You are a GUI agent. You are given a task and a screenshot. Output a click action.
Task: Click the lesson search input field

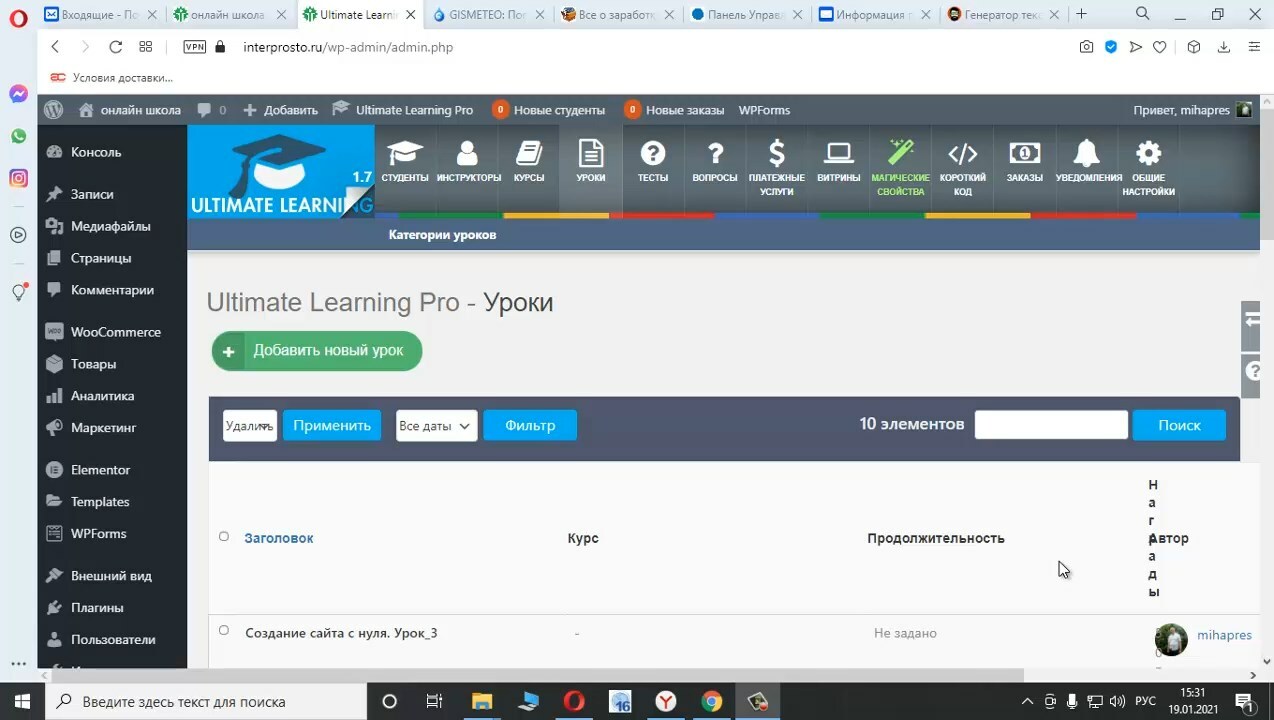tap(1051, 425)
